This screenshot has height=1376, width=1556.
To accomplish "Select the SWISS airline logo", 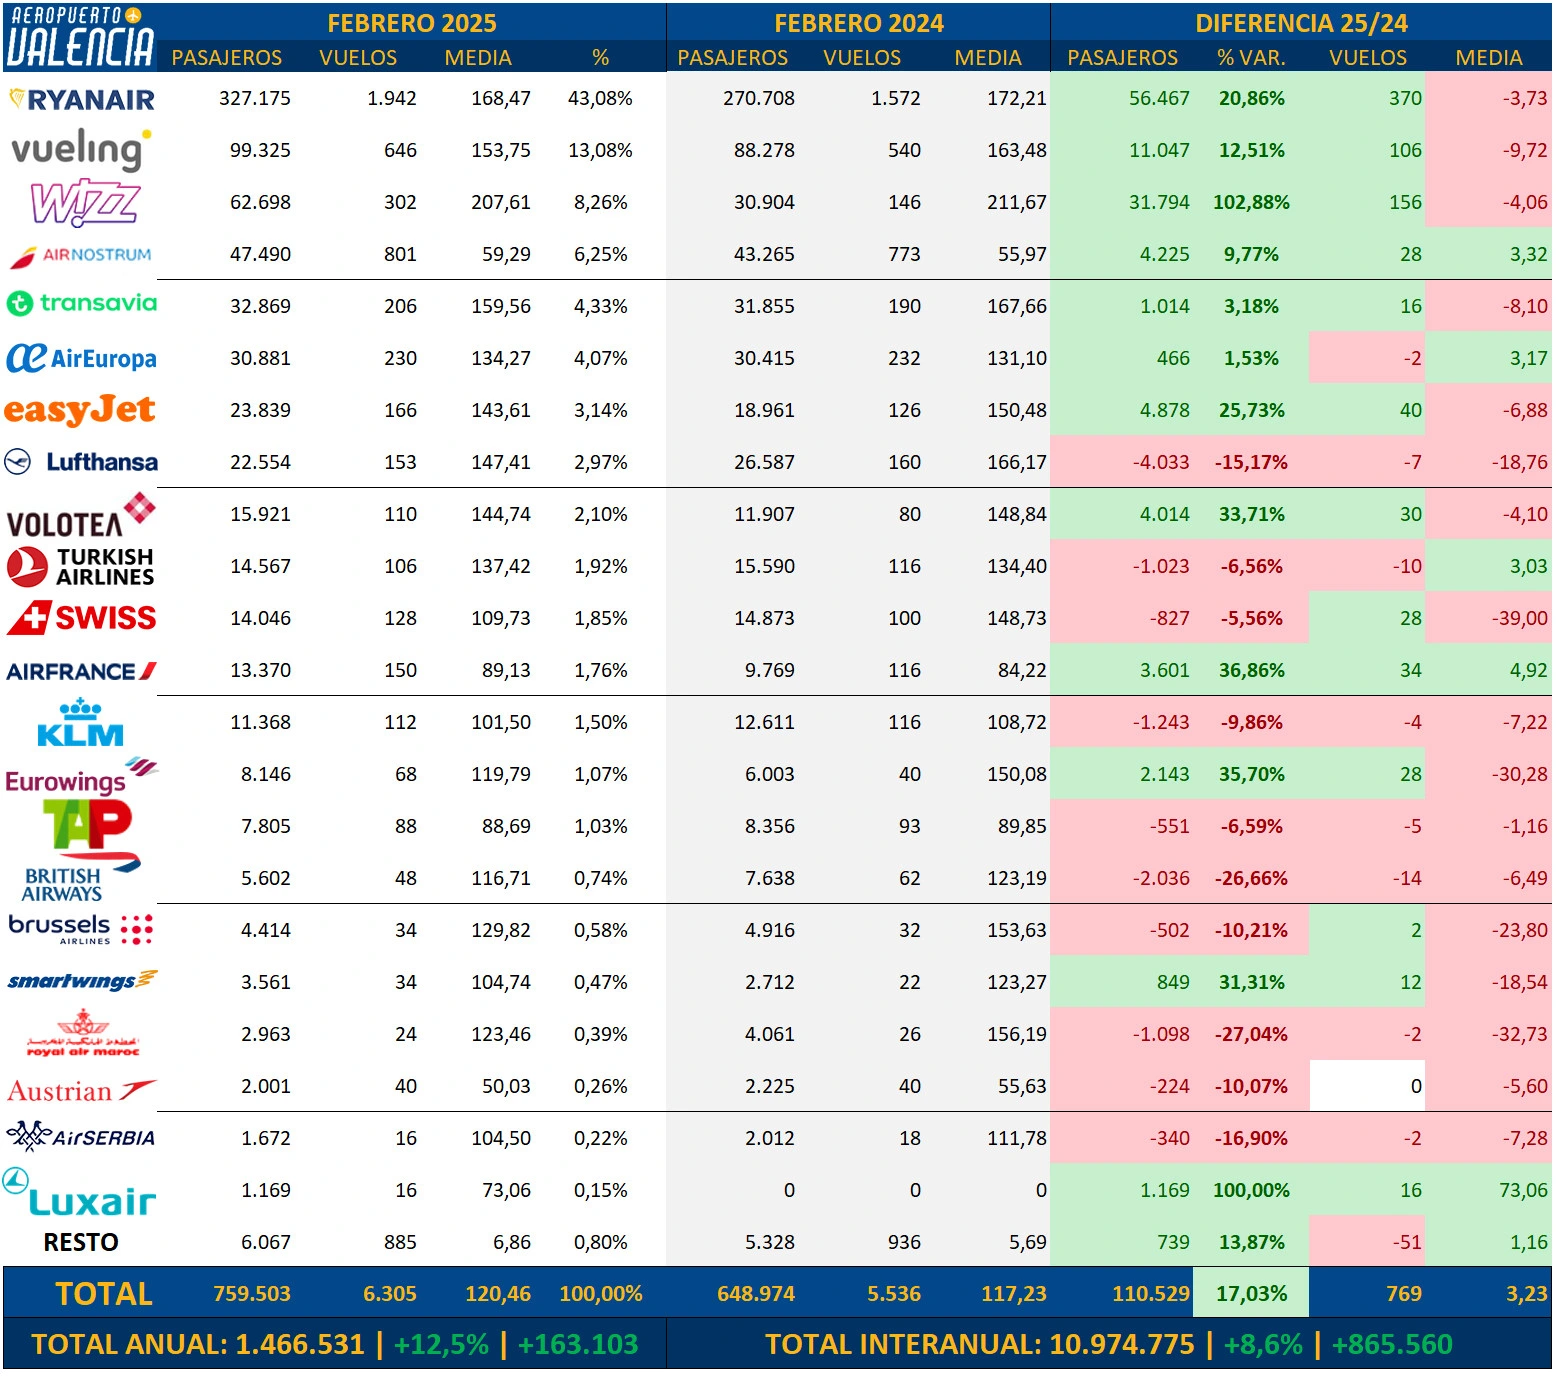I will click(x=81, y=618).
